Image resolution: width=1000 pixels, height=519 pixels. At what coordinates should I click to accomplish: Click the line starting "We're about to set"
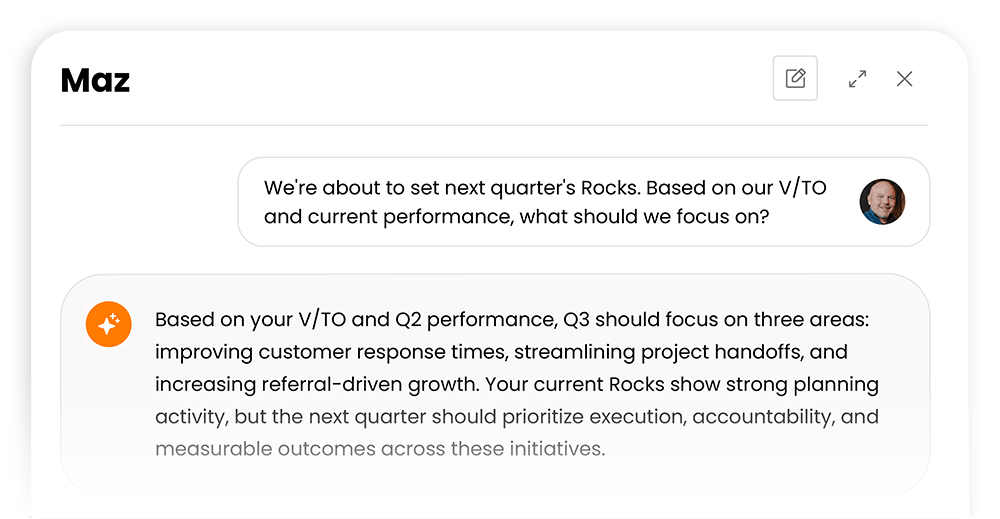(x=545, y=187)
